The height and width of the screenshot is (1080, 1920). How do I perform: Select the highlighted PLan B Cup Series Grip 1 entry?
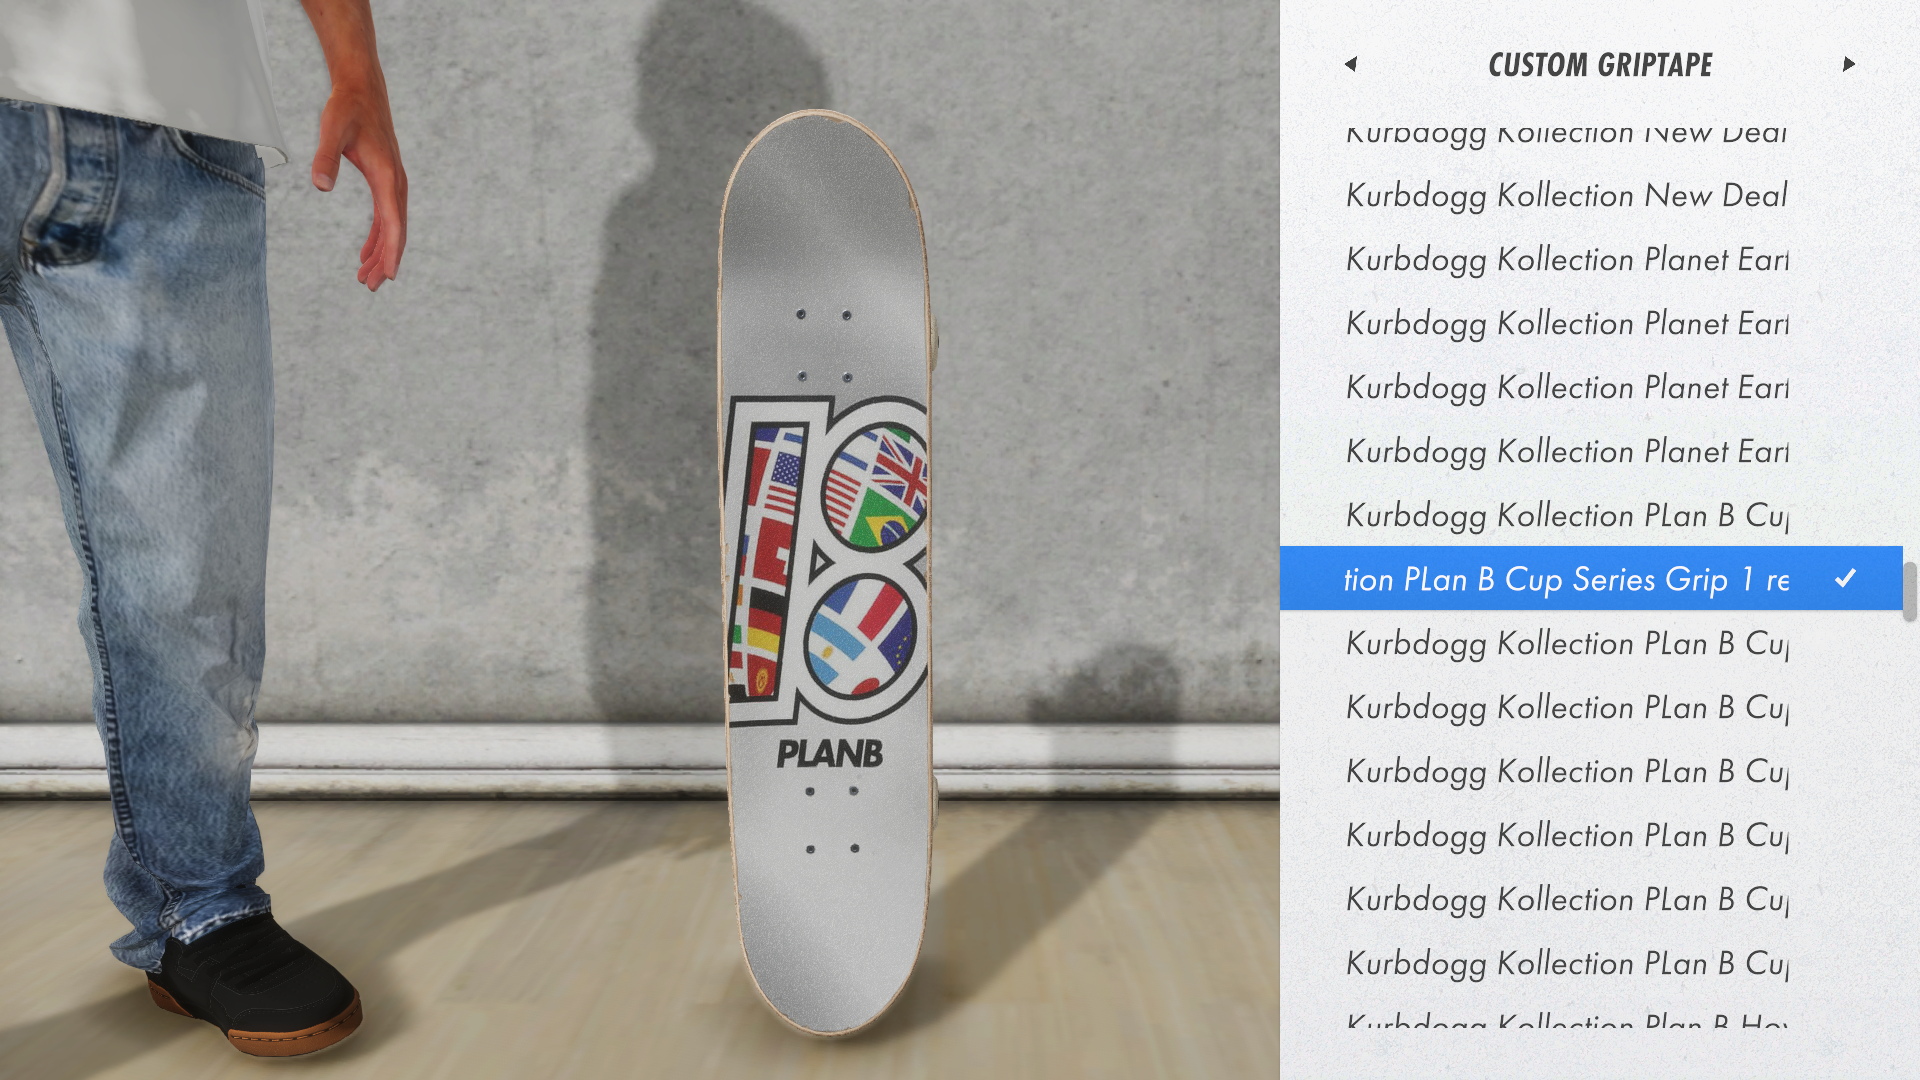[x=1591, y=578]
